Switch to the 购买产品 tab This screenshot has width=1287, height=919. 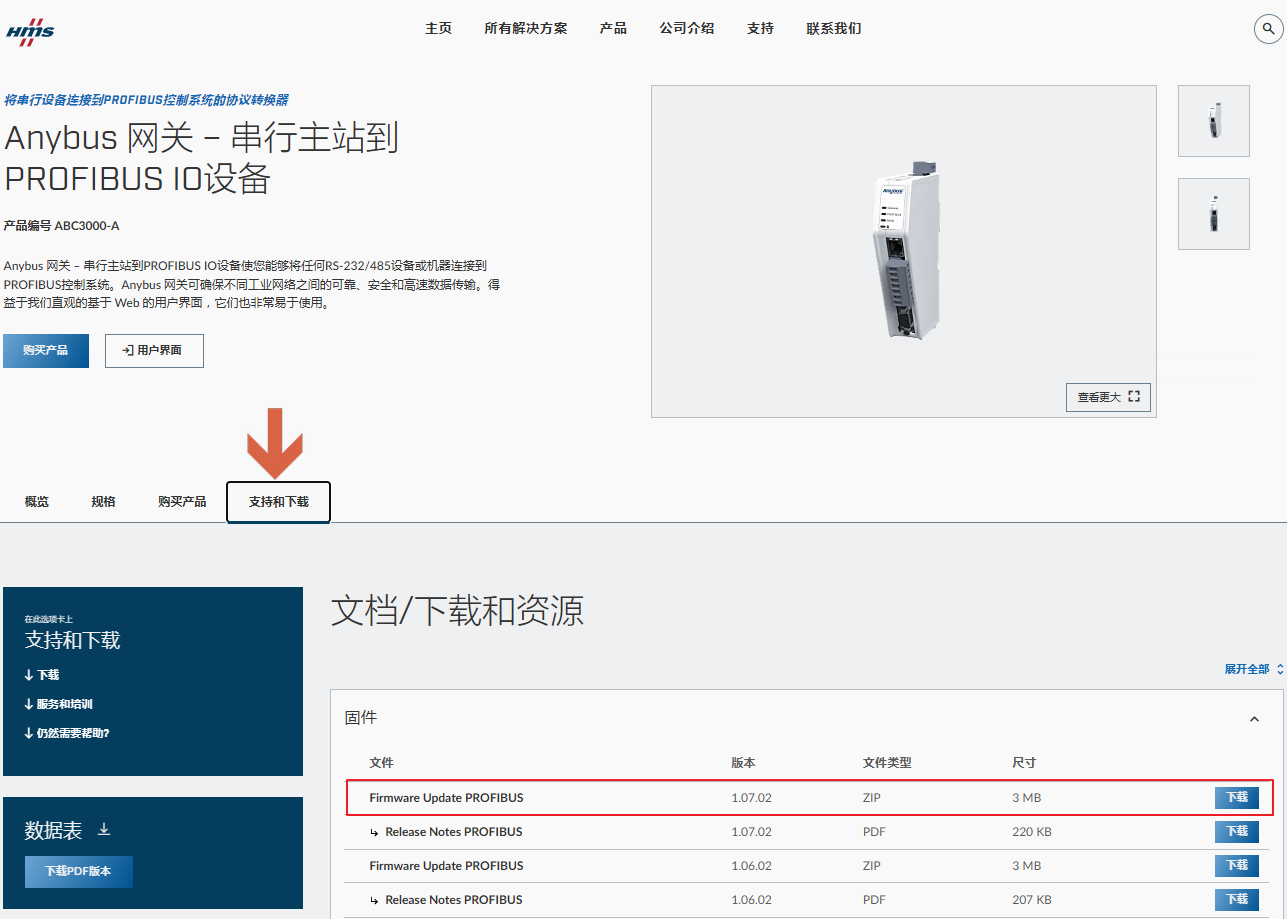point(182,502)
